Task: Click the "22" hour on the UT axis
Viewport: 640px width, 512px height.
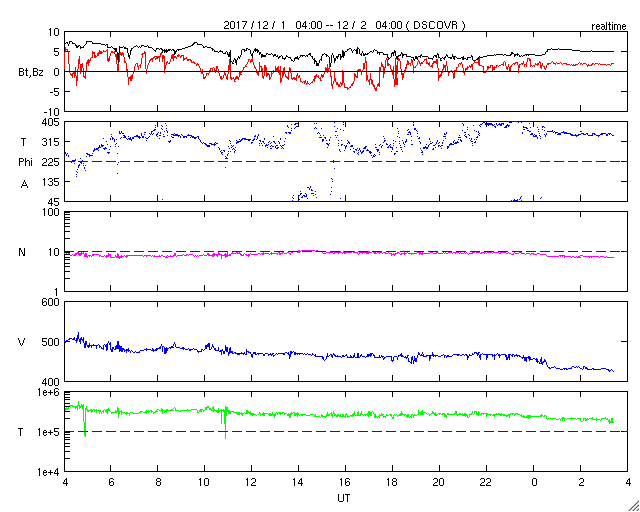Action: coord(487,481)
